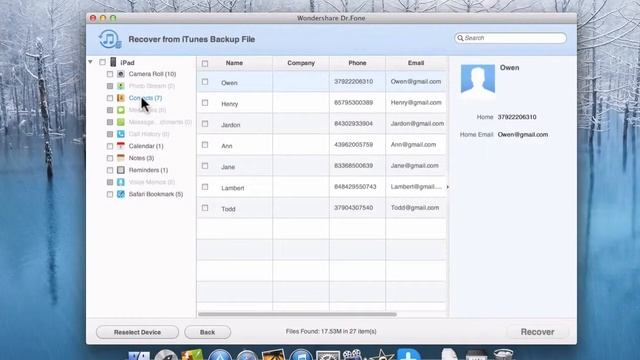Viewport: 640px width, 360px height.
Task: Check the checkbox for Owen
Action: coord(205,82)
